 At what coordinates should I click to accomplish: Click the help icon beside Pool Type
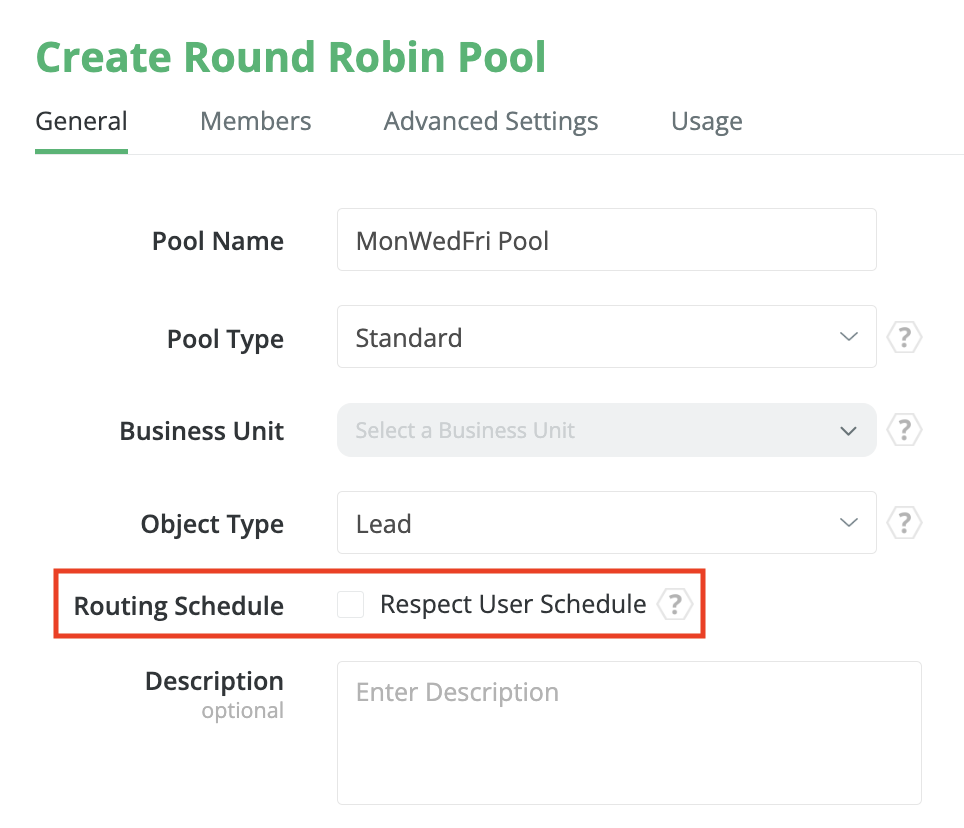[x=904, y=338]
